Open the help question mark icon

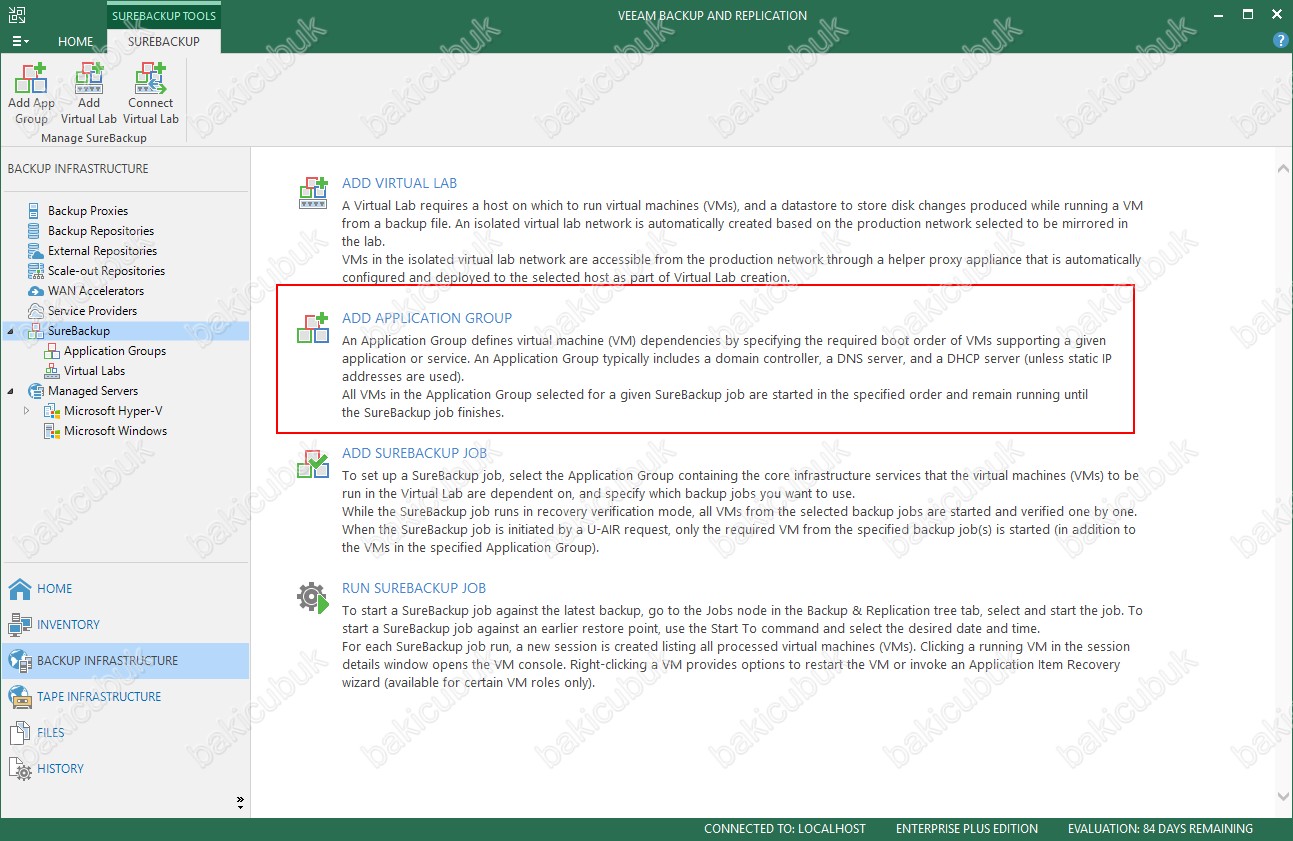(x=1280, y=41)
